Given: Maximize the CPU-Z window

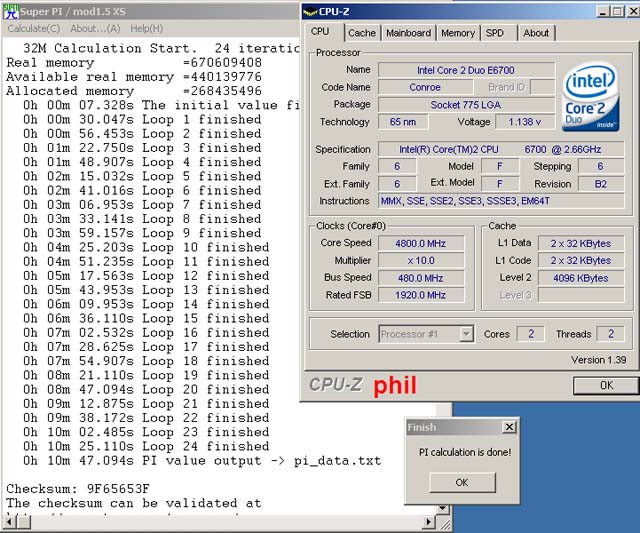Looking at the screenshot, I should tap(618, 11).
